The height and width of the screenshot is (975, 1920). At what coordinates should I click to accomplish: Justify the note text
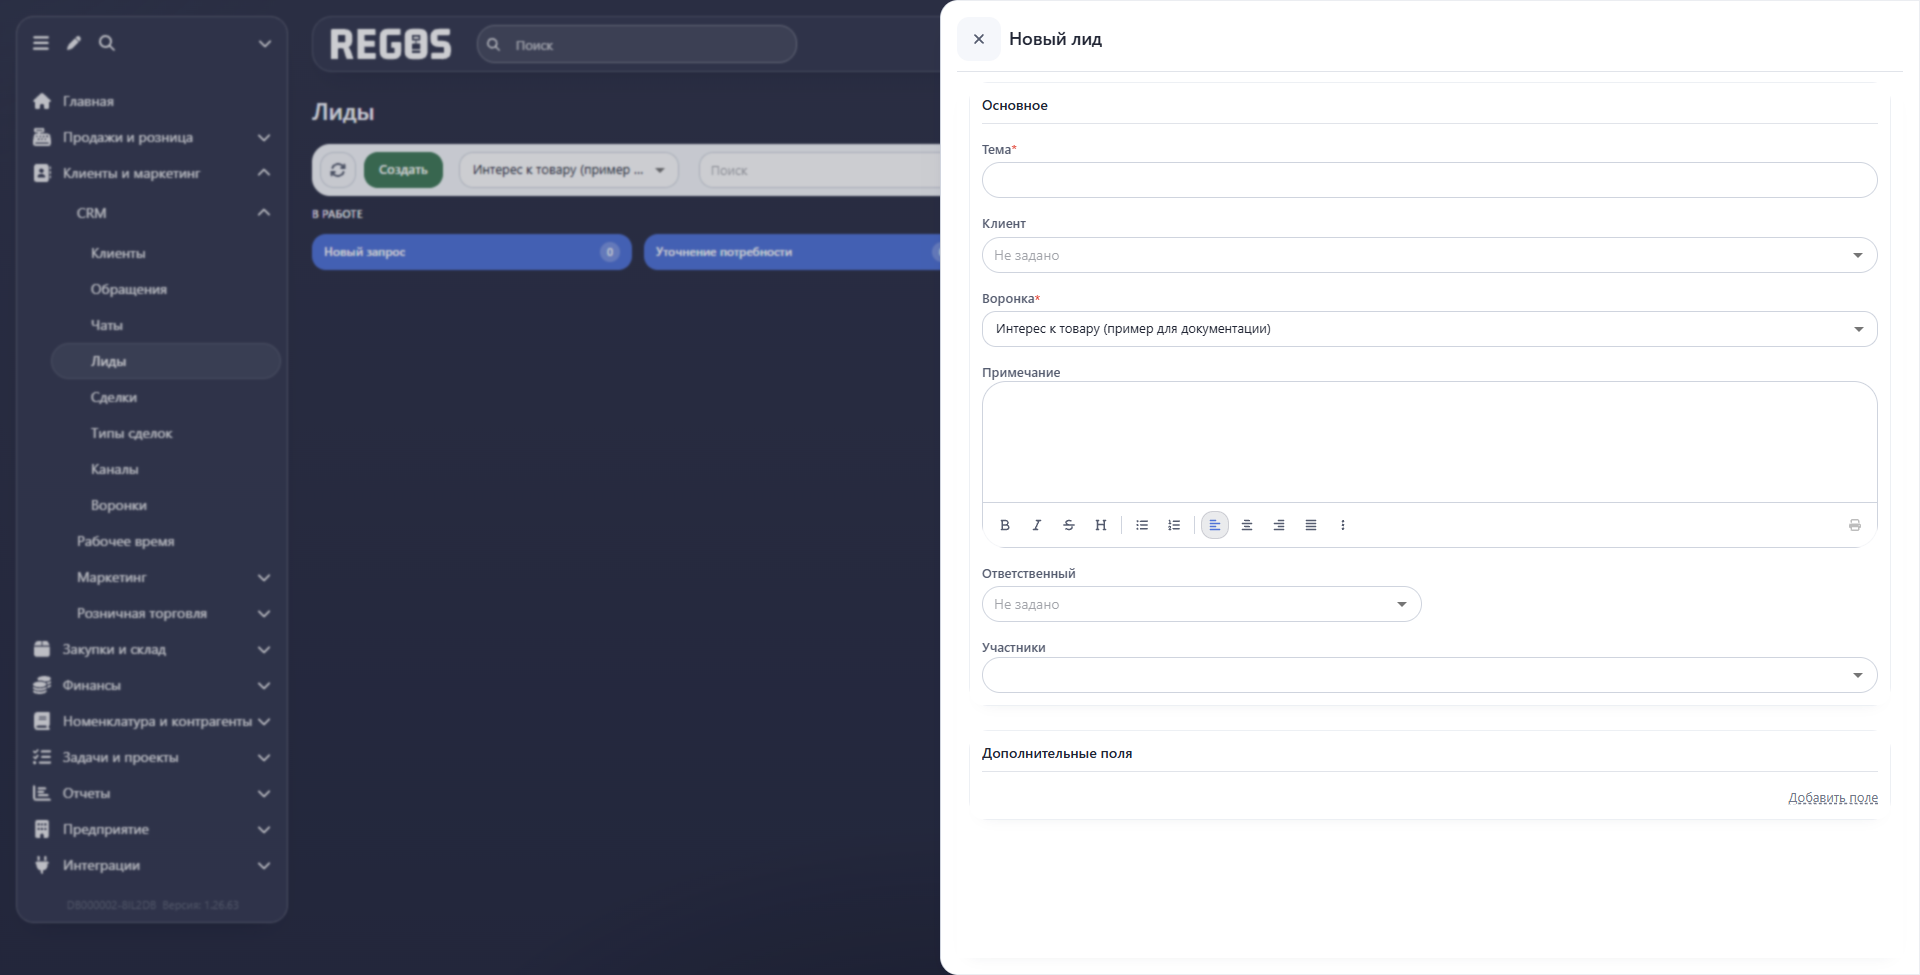pos(1311,525)
